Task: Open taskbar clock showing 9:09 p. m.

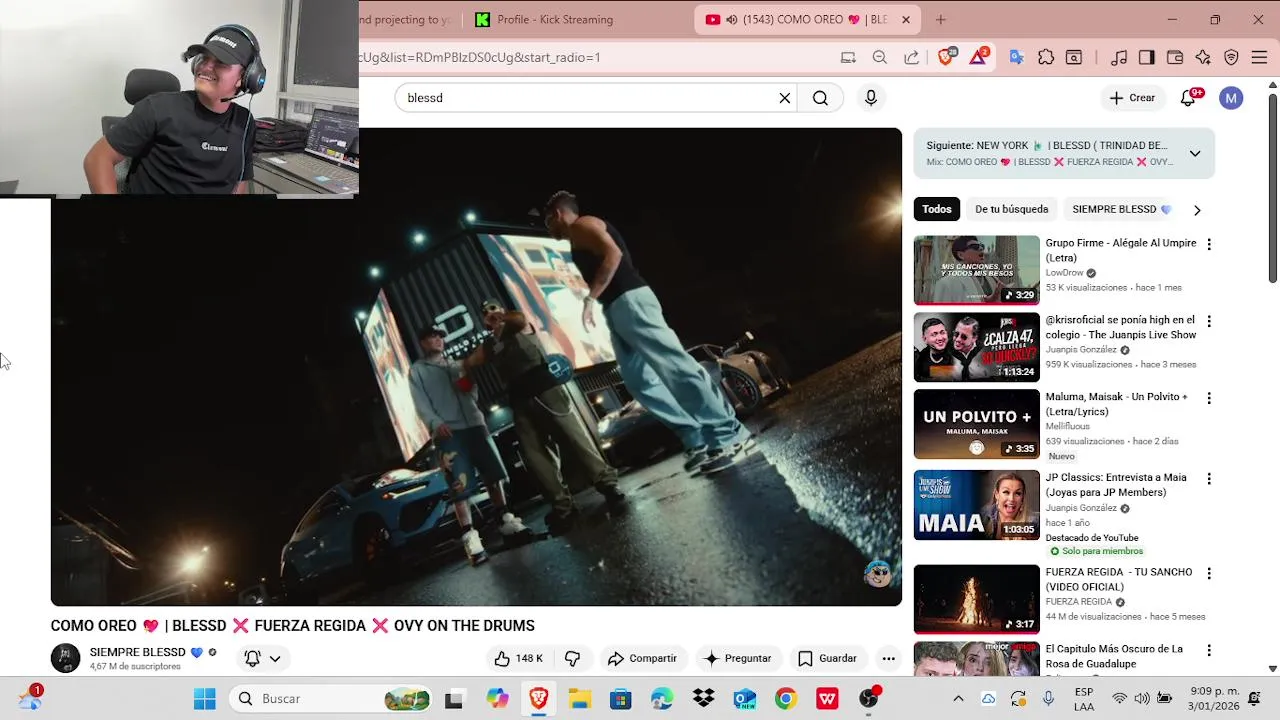Action: click(1214, 698)
